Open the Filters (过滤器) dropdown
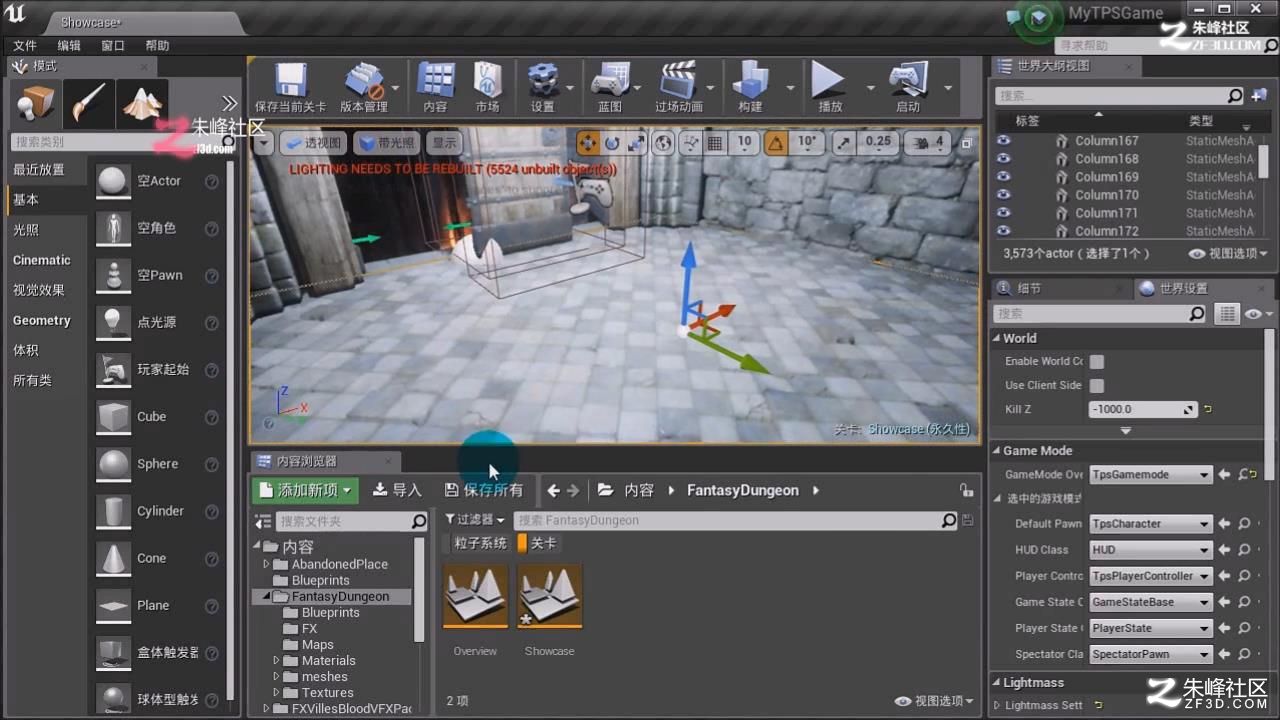 475,520
